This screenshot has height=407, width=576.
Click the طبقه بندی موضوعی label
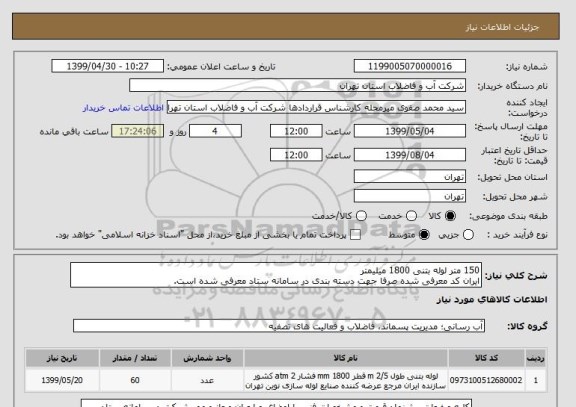(508, 216)
